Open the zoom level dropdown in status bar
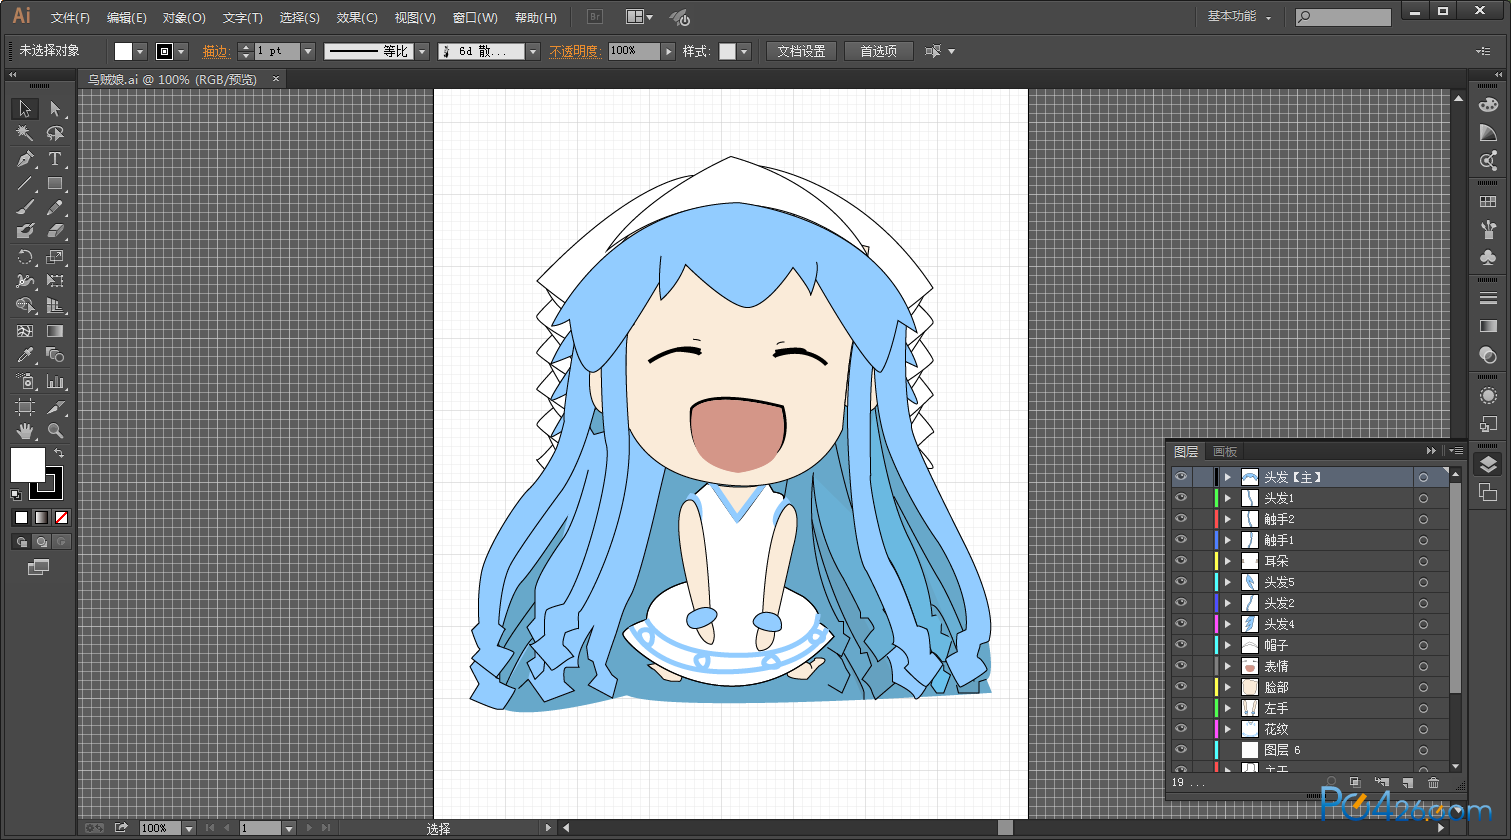 pos(188,828)
